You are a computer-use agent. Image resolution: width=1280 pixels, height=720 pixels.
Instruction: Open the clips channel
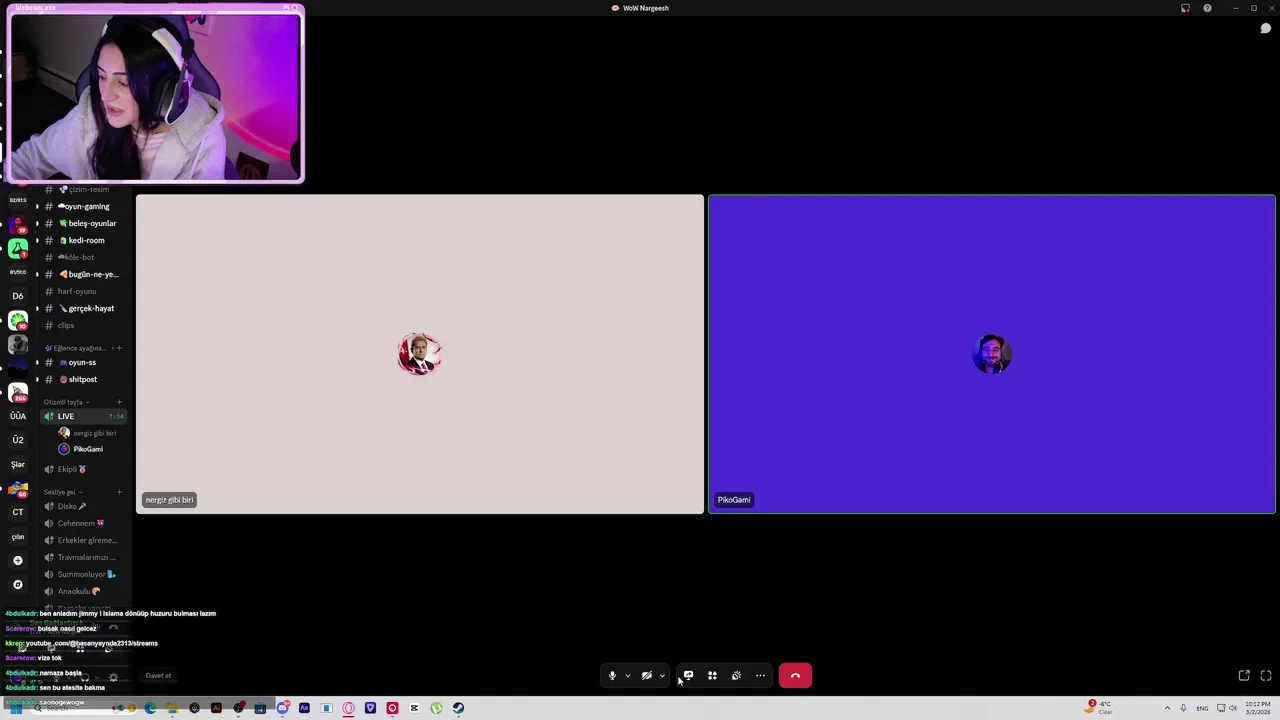(84, 326)
